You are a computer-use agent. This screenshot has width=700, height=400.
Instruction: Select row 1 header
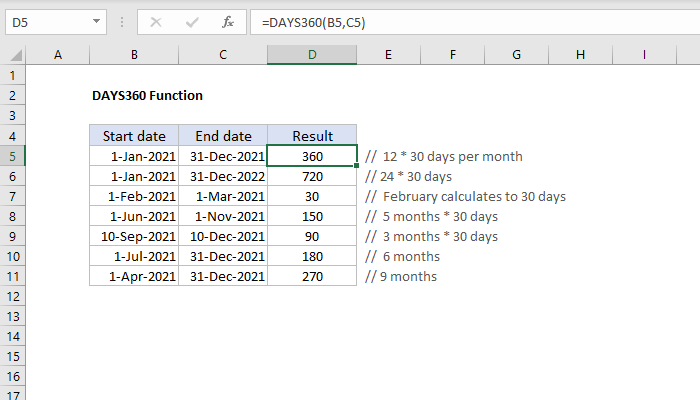pos(12,75)
